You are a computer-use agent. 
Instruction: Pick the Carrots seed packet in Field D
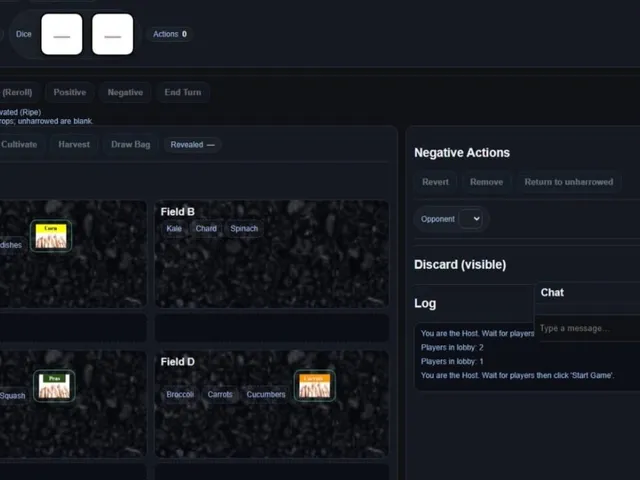coord(315,386)
